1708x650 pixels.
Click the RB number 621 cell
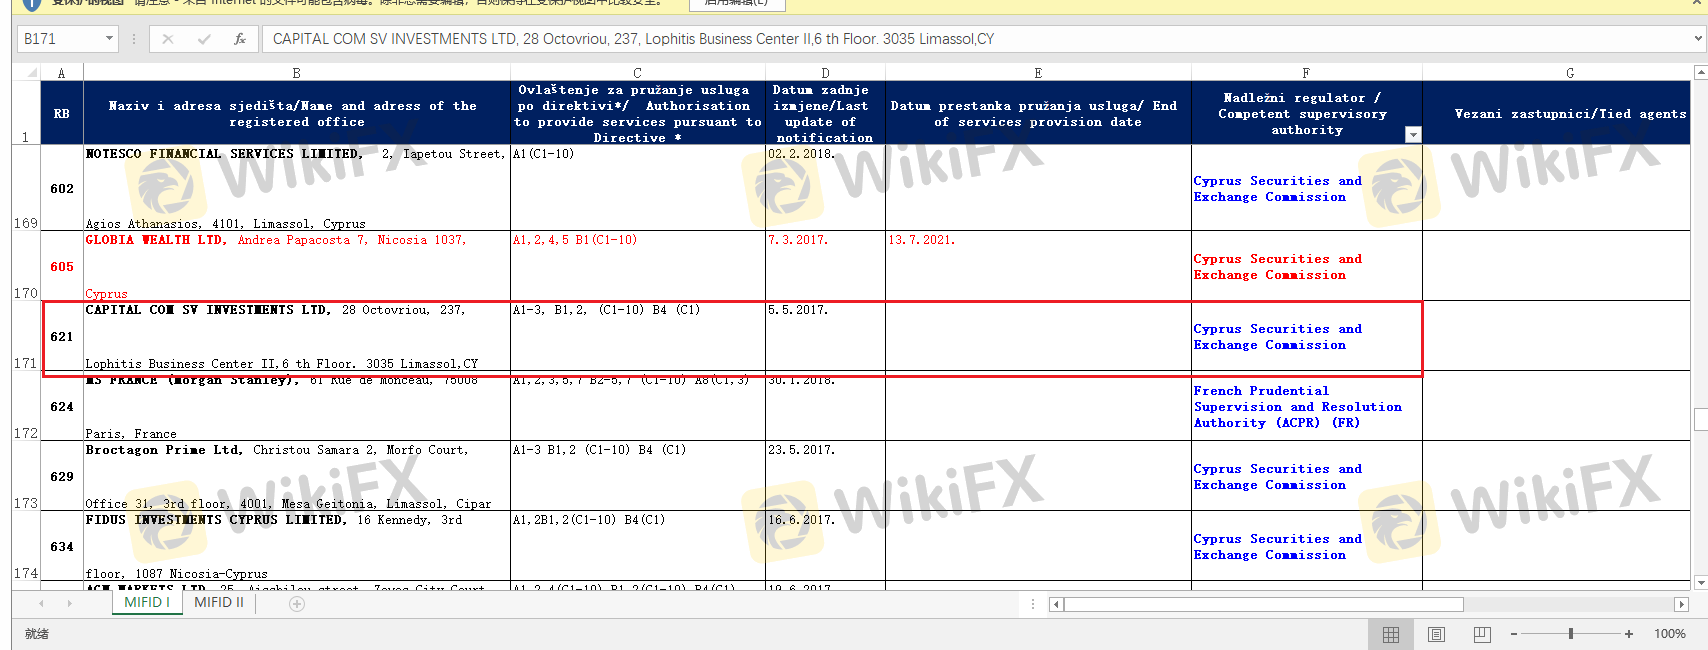pyautogui.click(x=62, y=336)
